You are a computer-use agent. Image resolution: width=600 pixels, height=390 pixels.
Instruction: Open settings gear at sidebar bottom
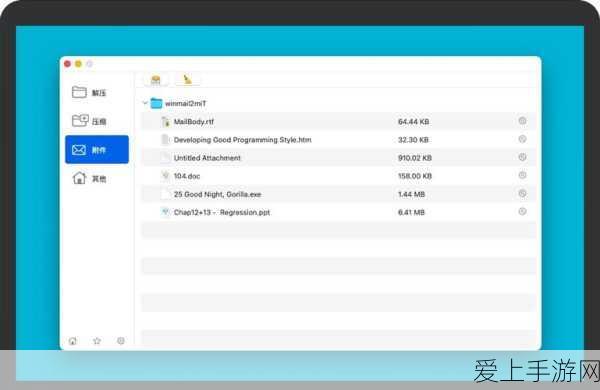[x=121, y=341]
